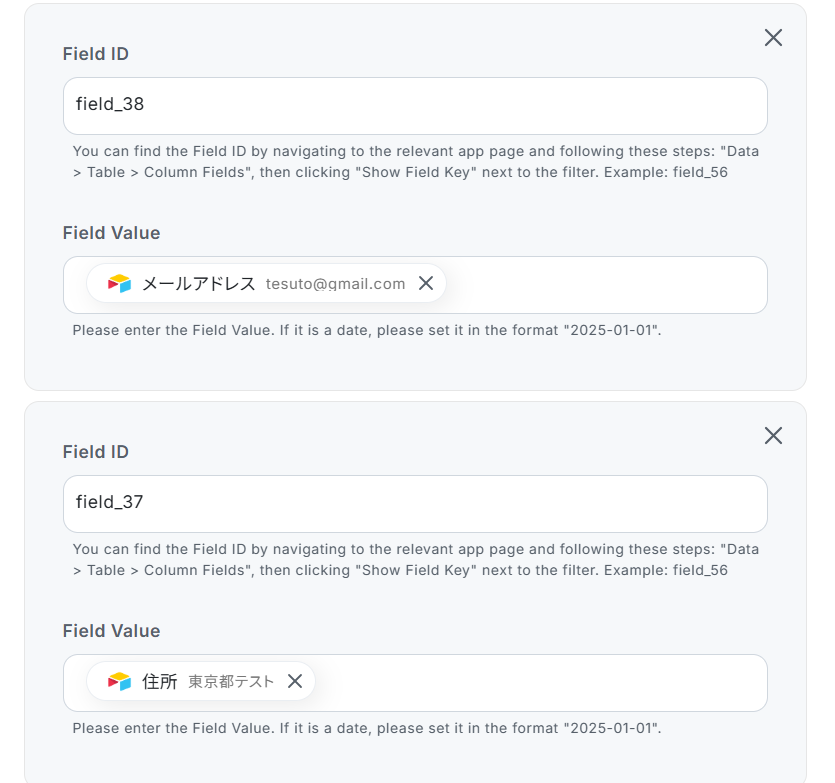Screen dimensions: 835x783
Task: Close the field_38 card with its X
Action: click(x=773, y=38)
